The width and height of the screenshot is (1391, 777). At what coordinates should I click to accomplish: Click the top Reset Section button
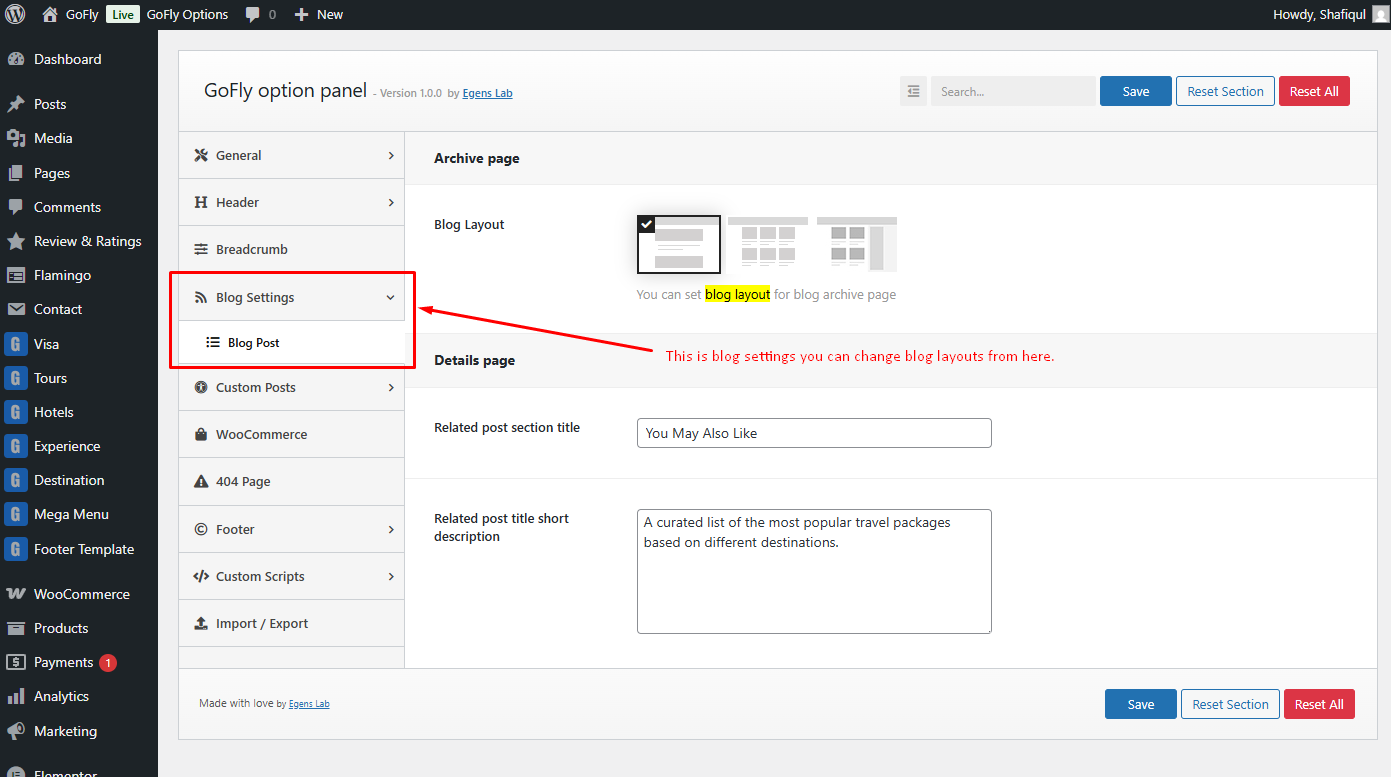[x=1226, y=91]
